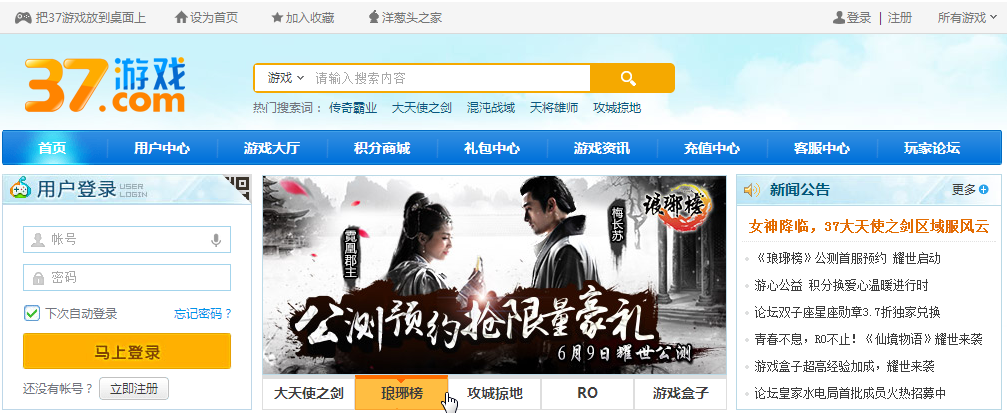Image resolution: width=1007 pixels, height=413 pixels.
Task: Click the gamepad icon for desktop shortcut
Action: (23, 18)
